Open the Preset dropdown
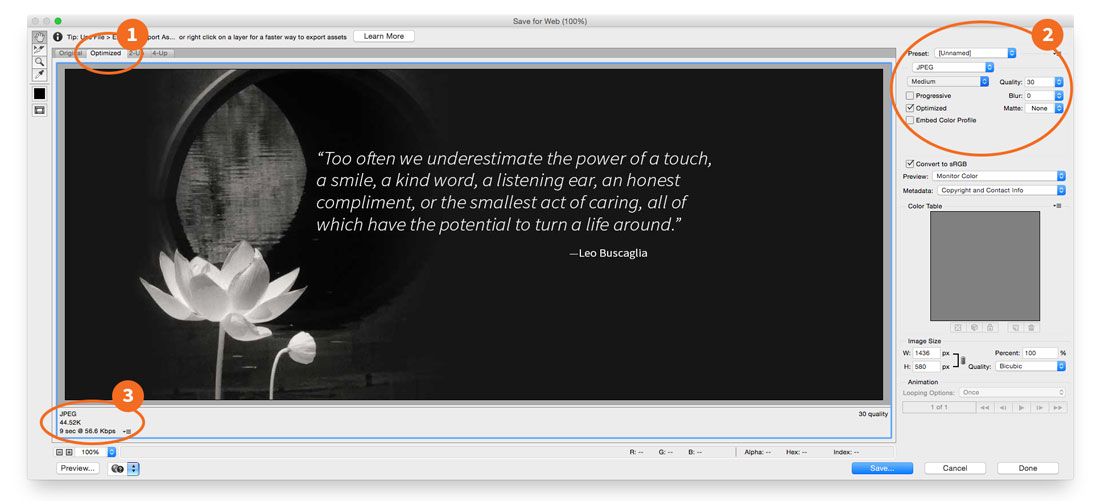1100x501 pixels. point(975,53)
